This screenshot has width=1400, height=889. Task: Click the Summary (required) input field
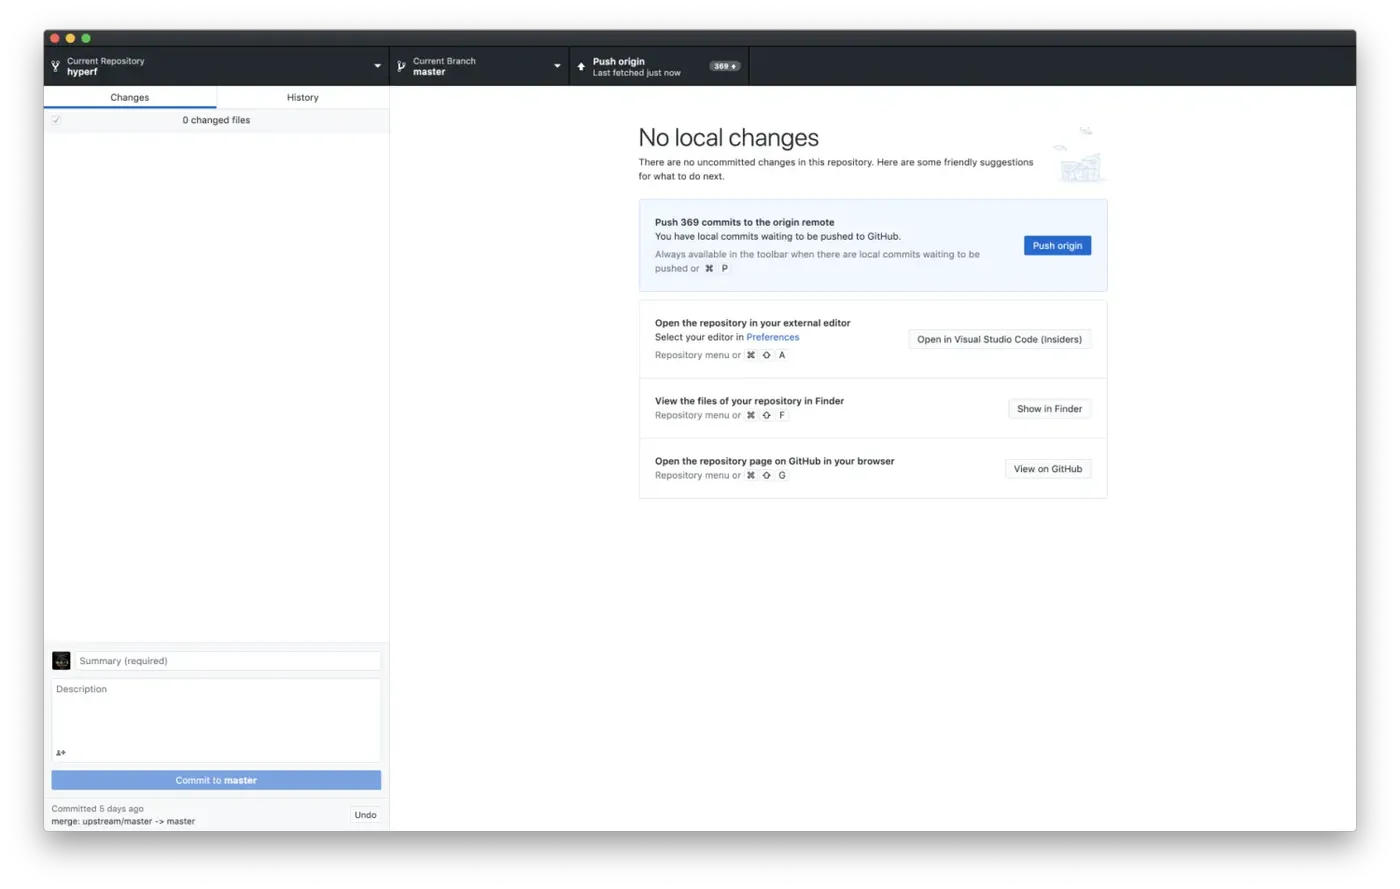point(228,661)
